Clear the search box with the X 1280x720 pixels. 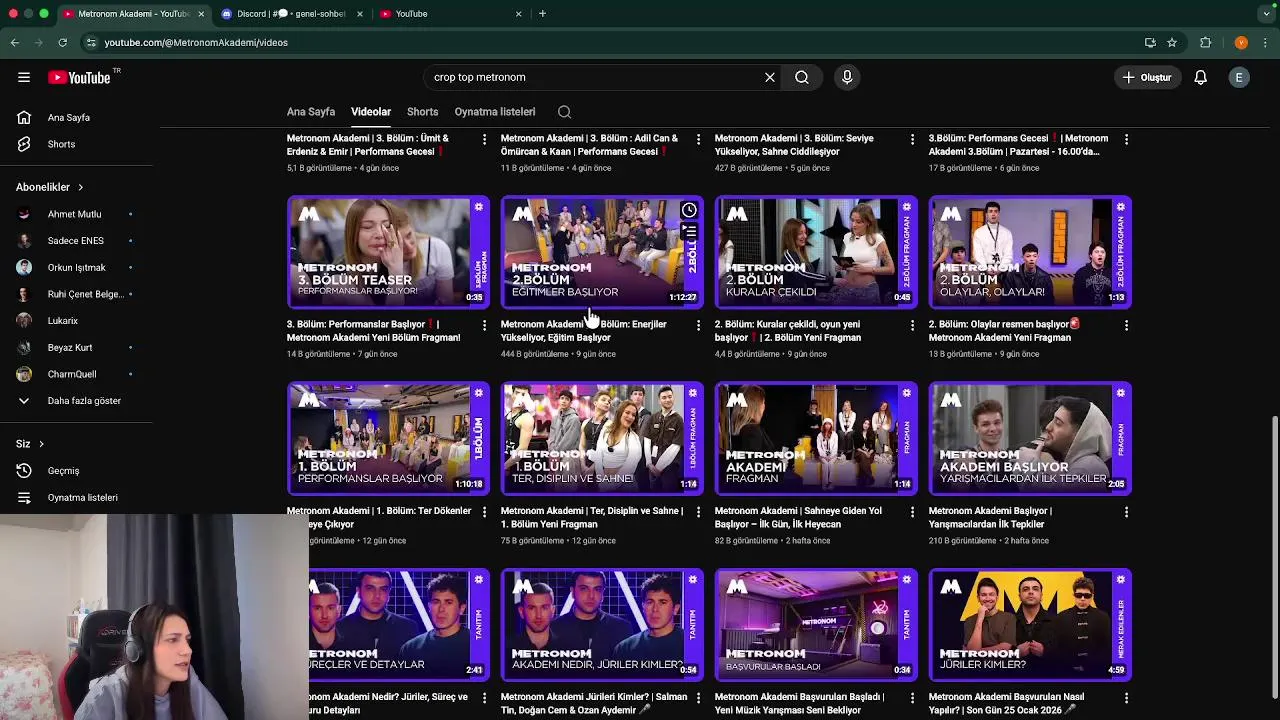[x=770, y=77]
